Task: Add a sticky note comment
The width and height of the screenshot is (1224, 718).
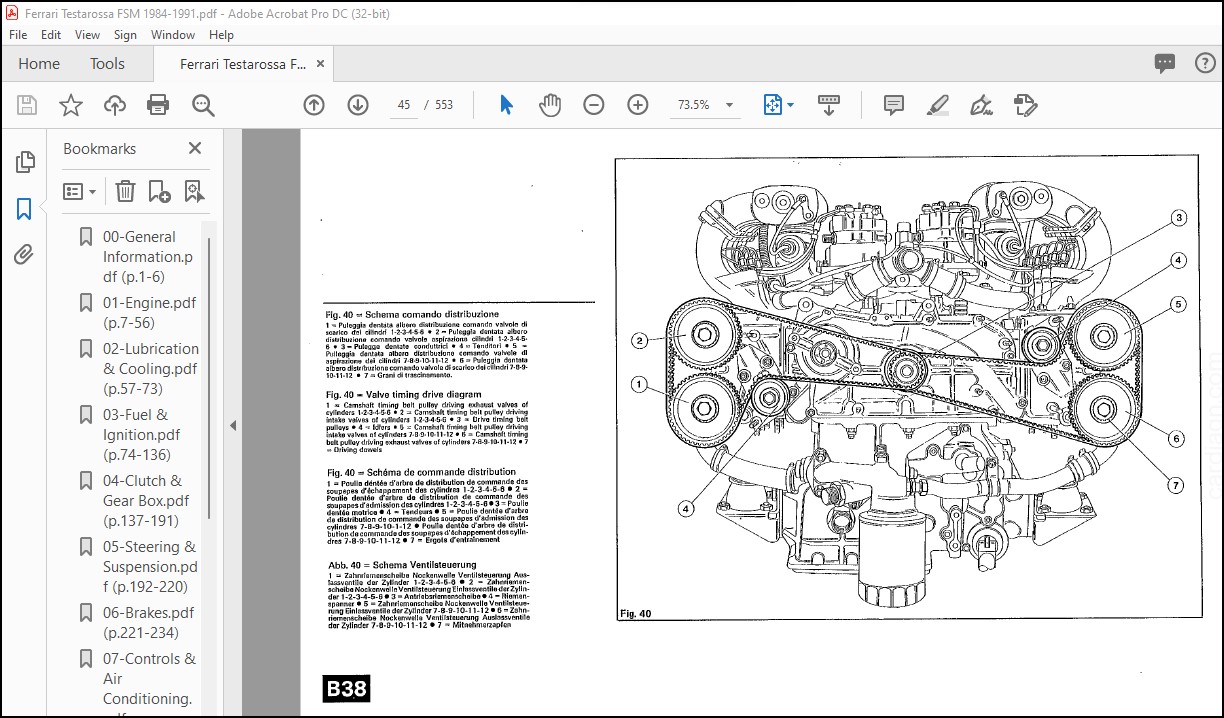Action: point(894,105)
